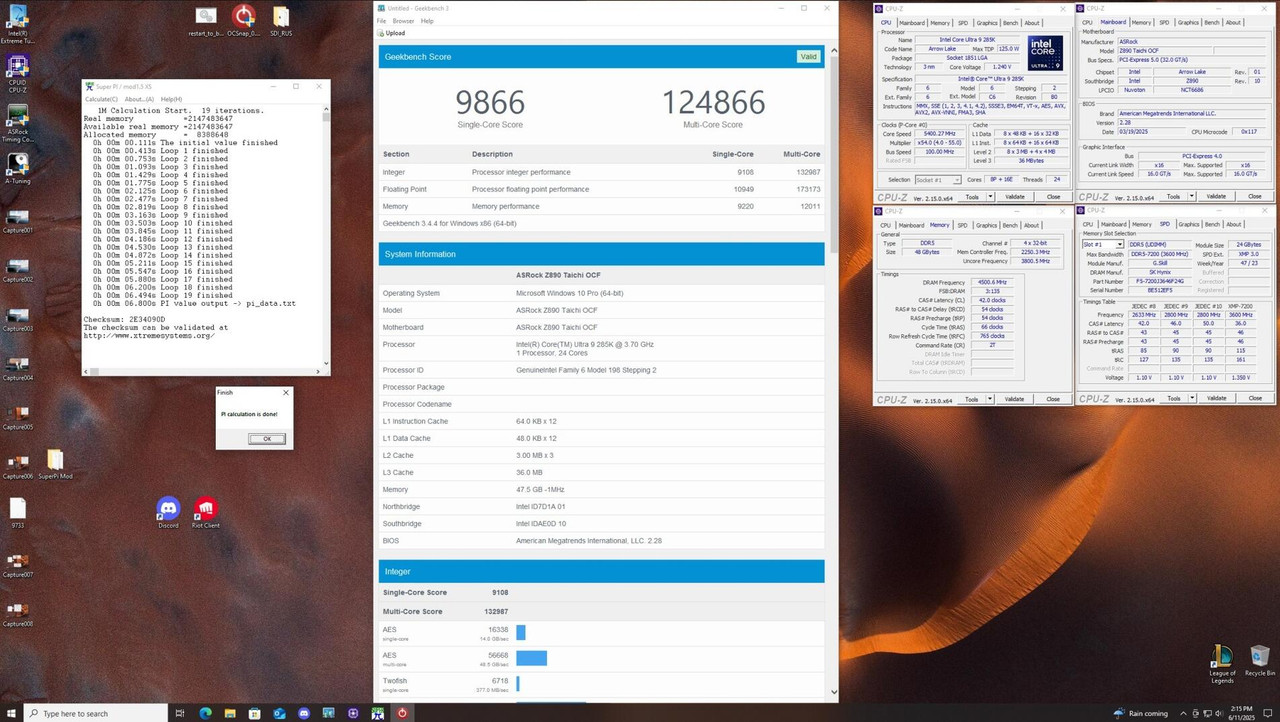Expand Tools arrow in CPU-Z CPU window
The image size is (1280, 722).
pyautogui.click(x=992, y=197)
